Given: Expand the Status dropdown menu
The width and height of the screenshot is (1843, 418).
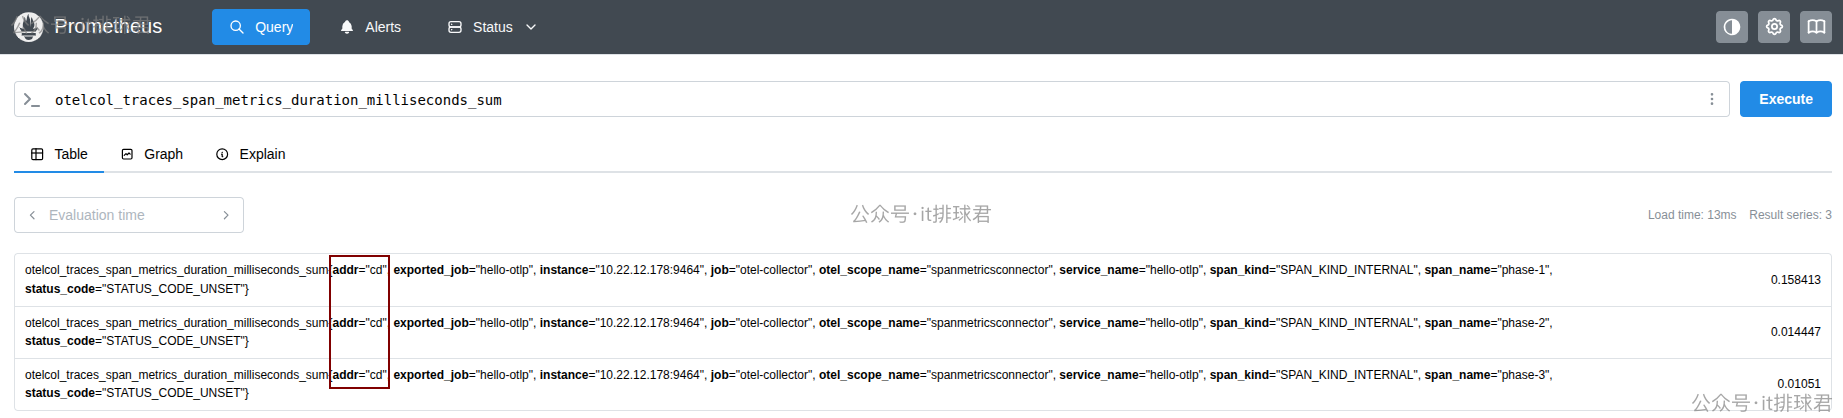Looking at the screenshot, I should [492, 27].
